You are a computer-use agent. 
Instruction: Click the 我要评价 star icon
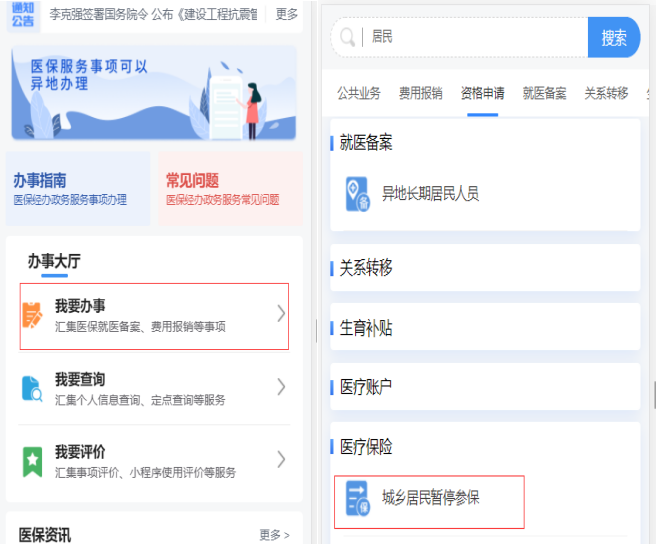click(33, 461)
